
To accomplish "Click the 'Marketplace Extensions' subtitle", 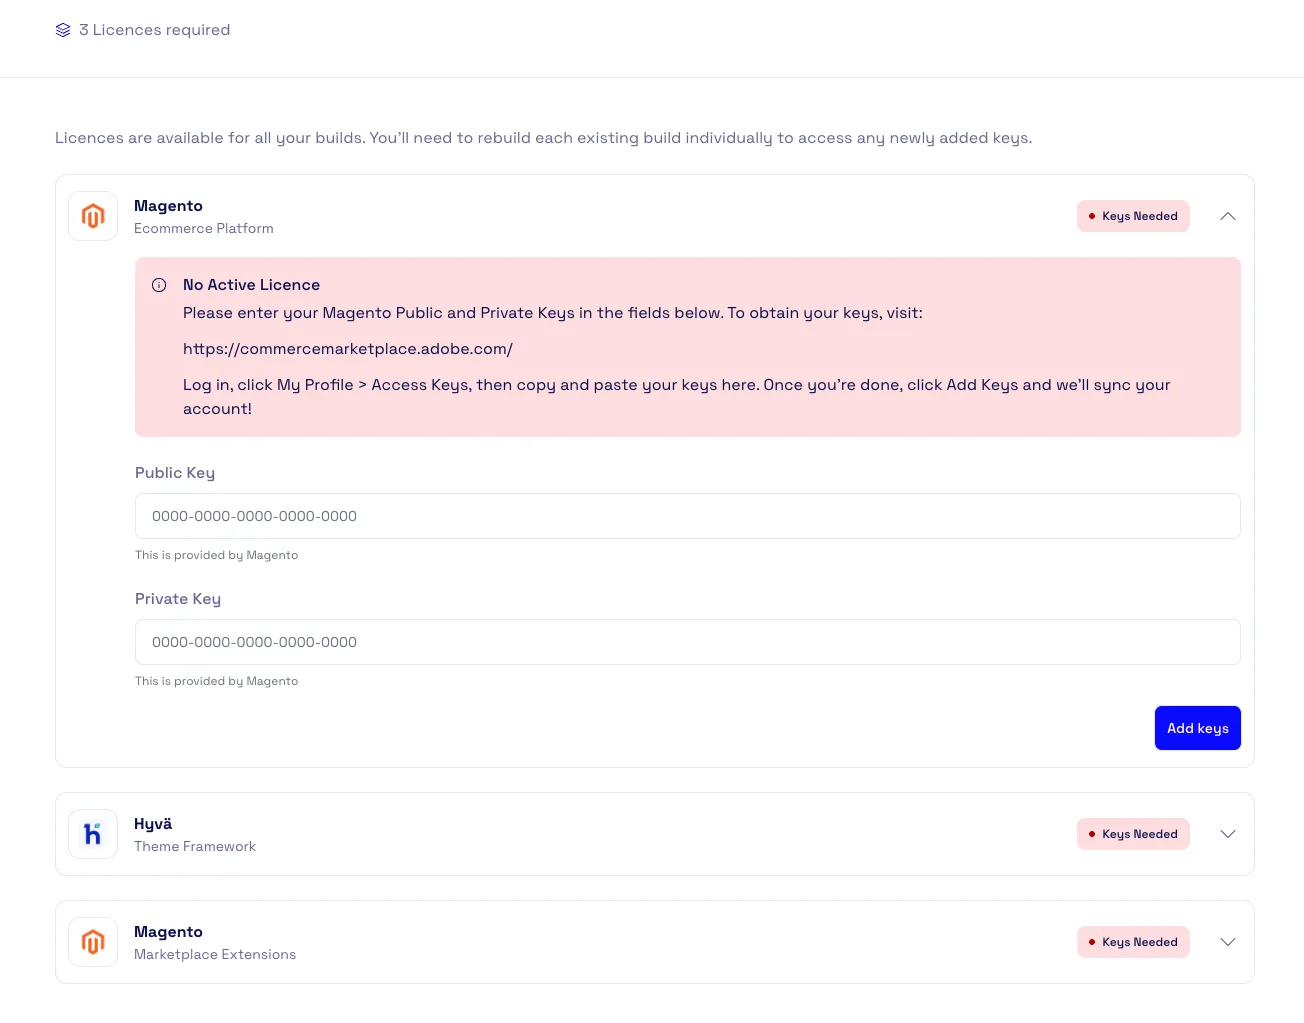I will pos(215,954).
